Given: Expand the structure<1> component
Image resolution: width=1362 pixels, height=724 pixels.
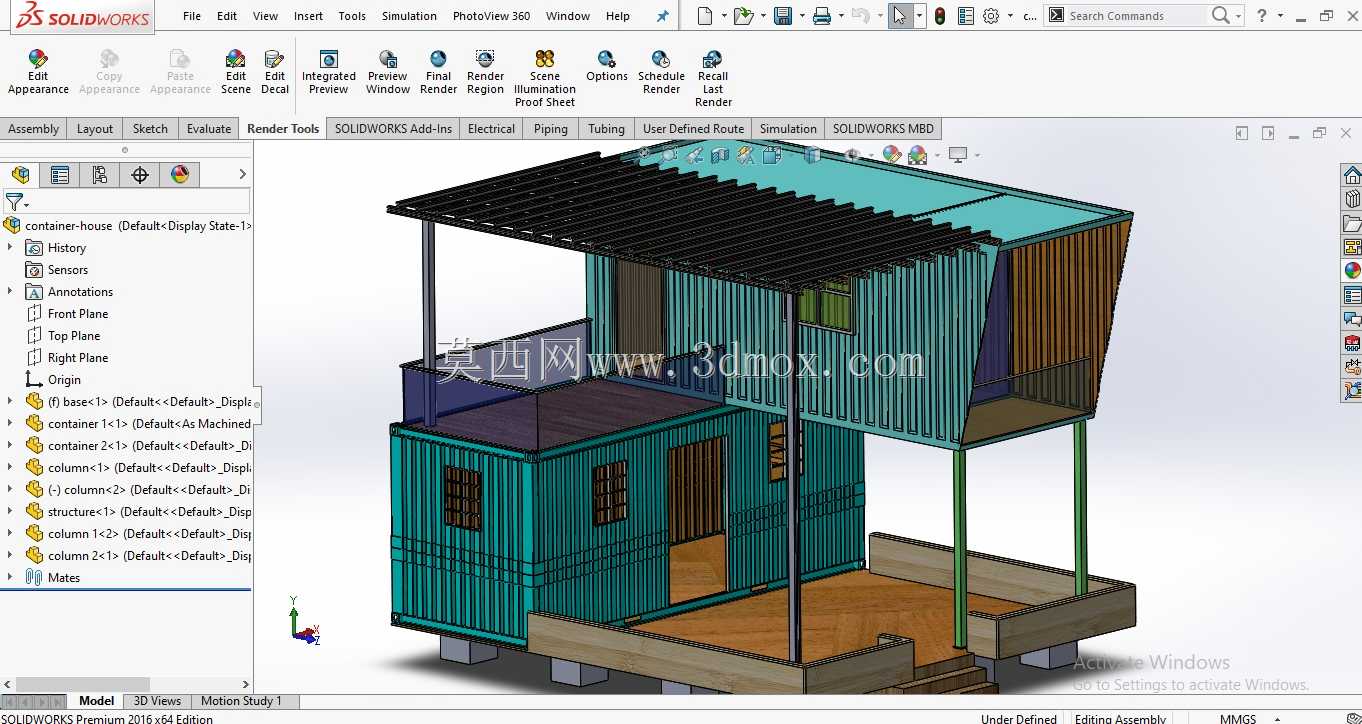Looking at the screenshot, I should click(x=10, y=511).
